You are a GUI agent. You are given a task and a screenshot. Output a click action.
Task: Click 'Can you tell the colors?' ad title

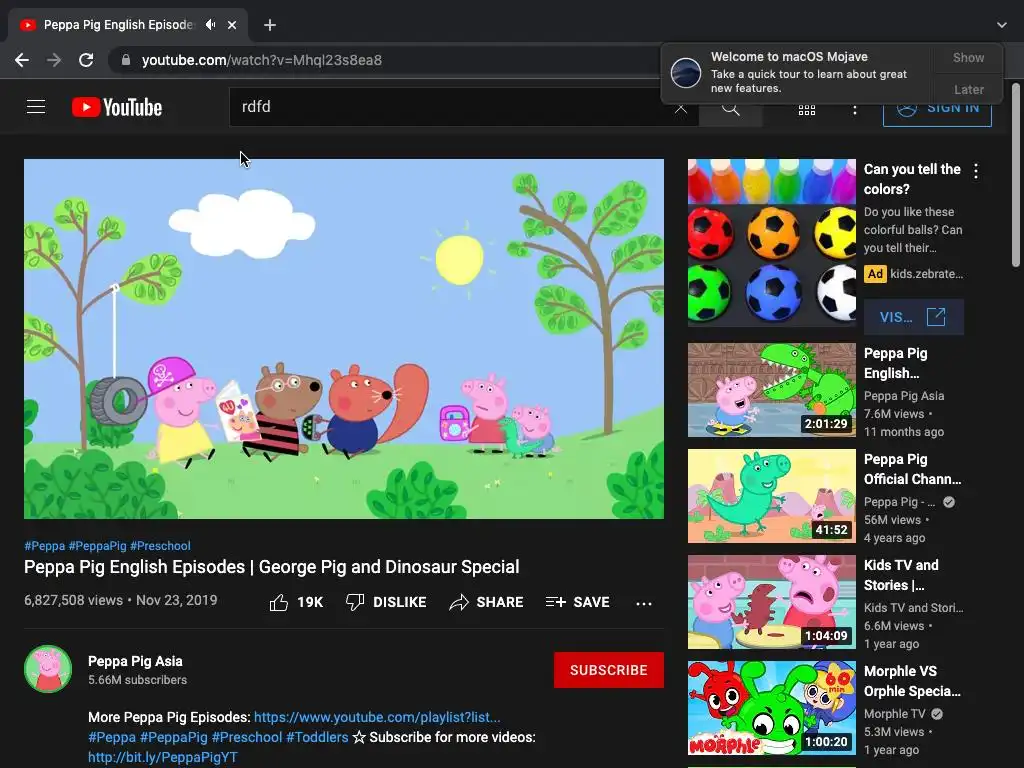pos(912,179)
